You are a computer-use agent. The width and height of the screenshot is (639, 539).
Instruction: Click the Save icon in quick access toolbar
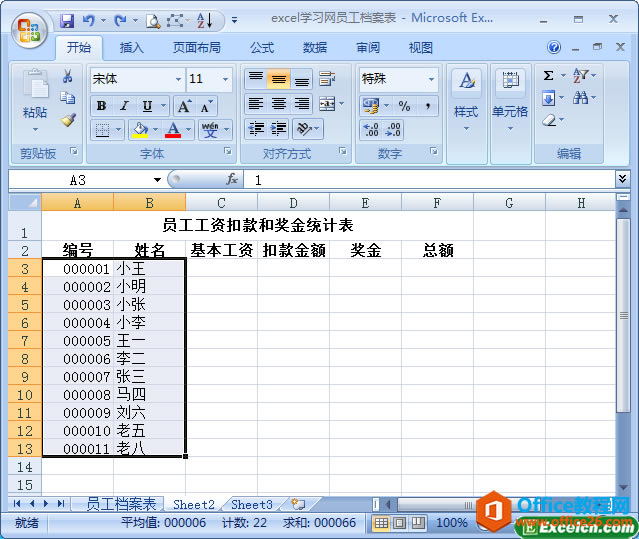(x=66, y=20)
